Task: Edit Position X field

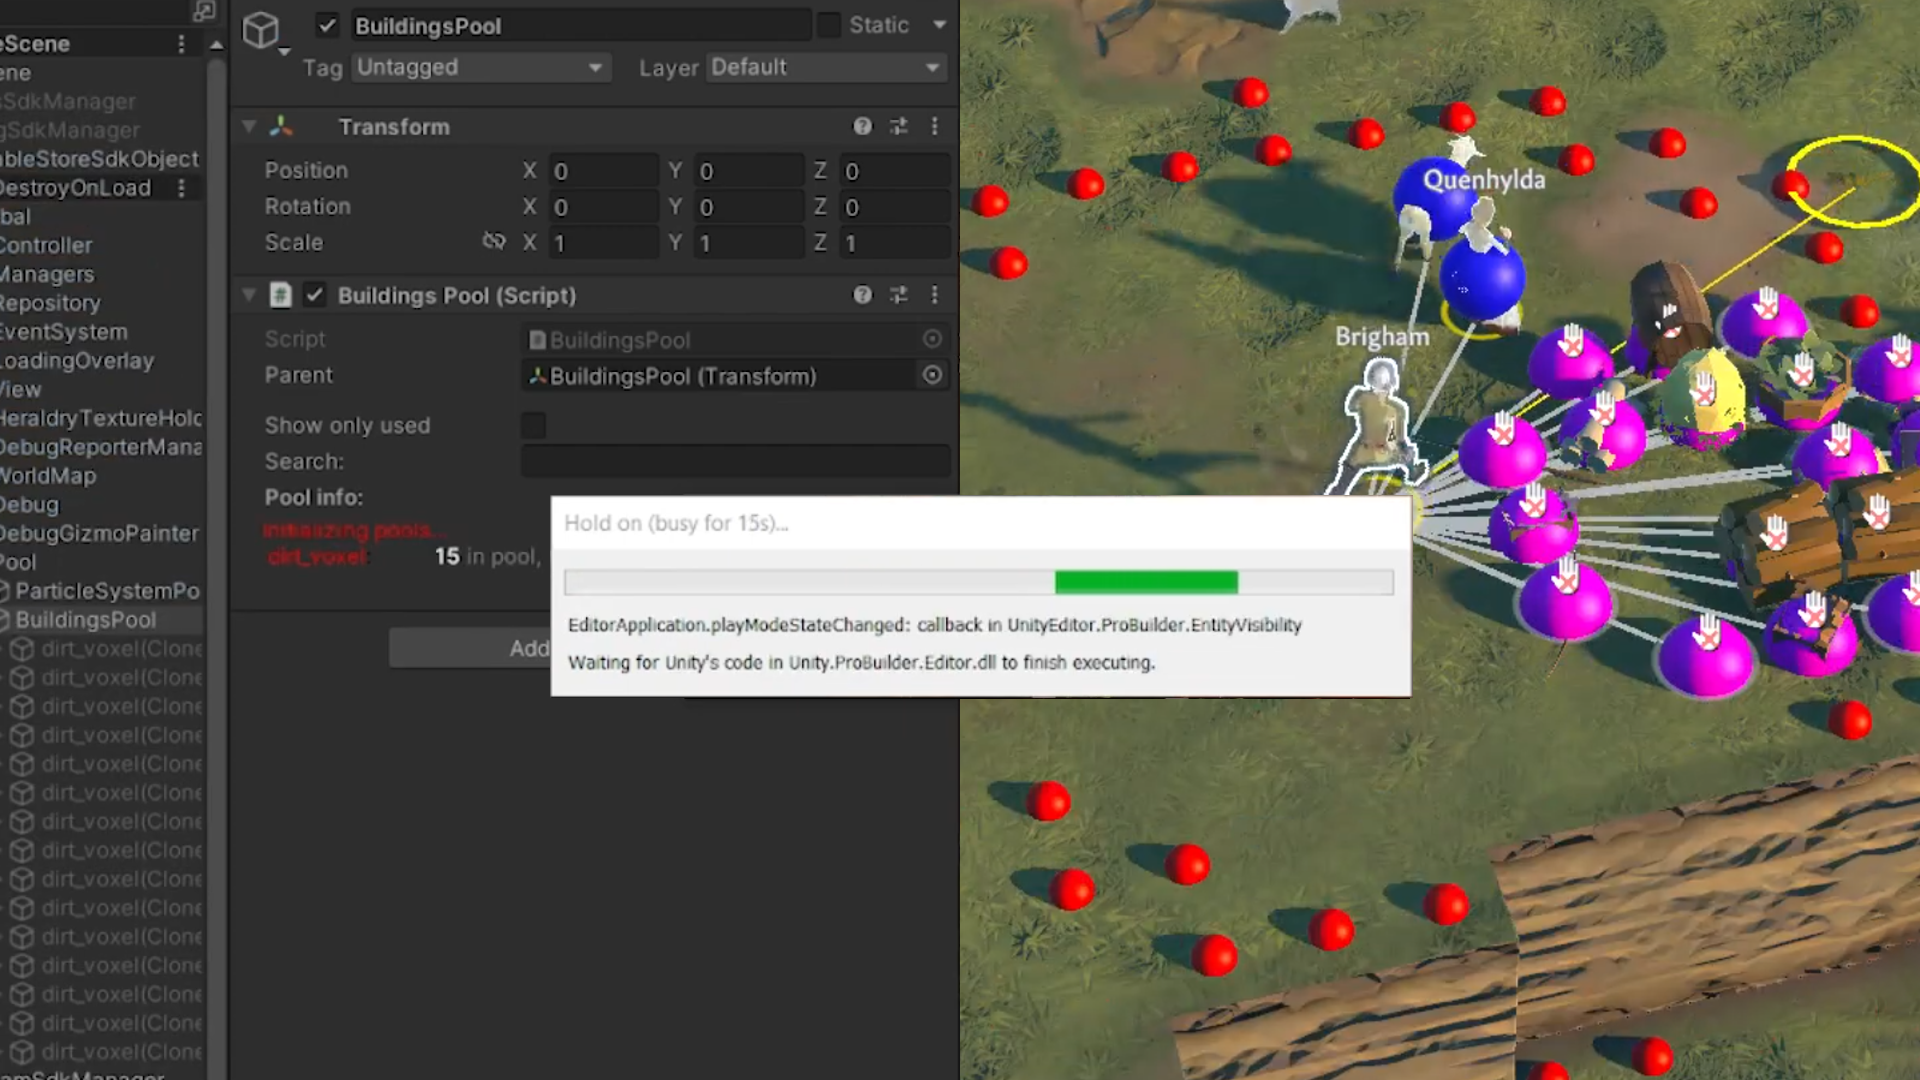Action: pos(603,171)
